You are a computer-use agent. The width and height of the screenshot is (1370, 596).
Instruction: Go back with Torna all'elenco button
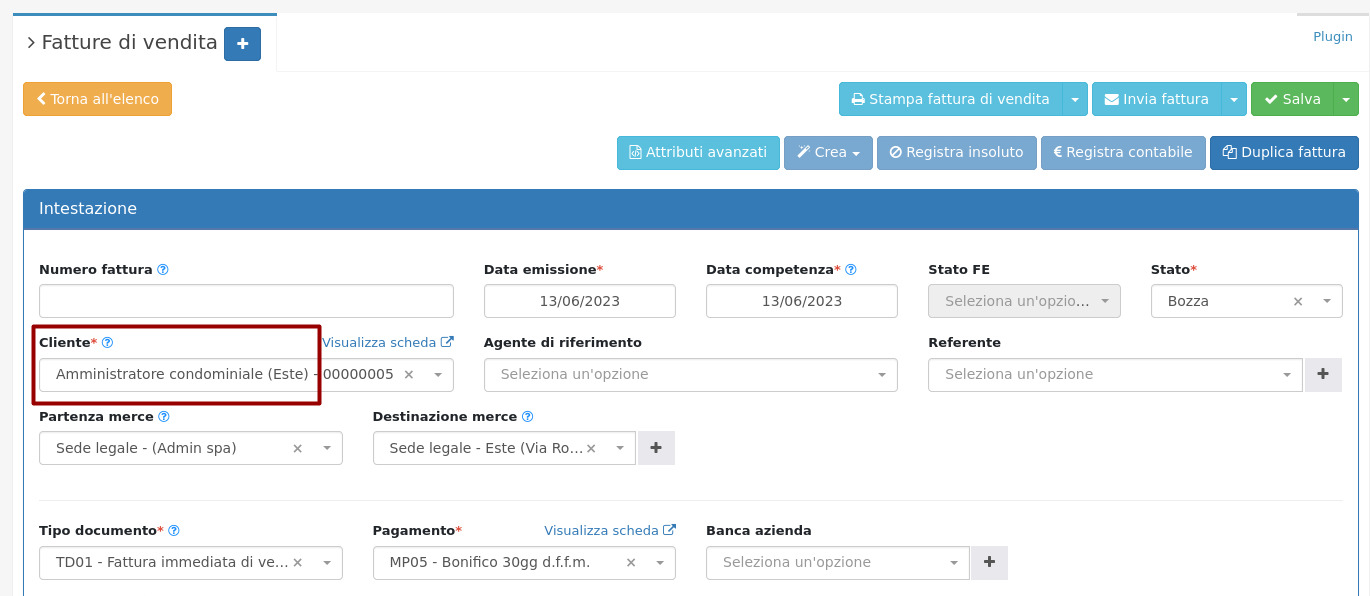pyautogui.click(x=98, y=99)
